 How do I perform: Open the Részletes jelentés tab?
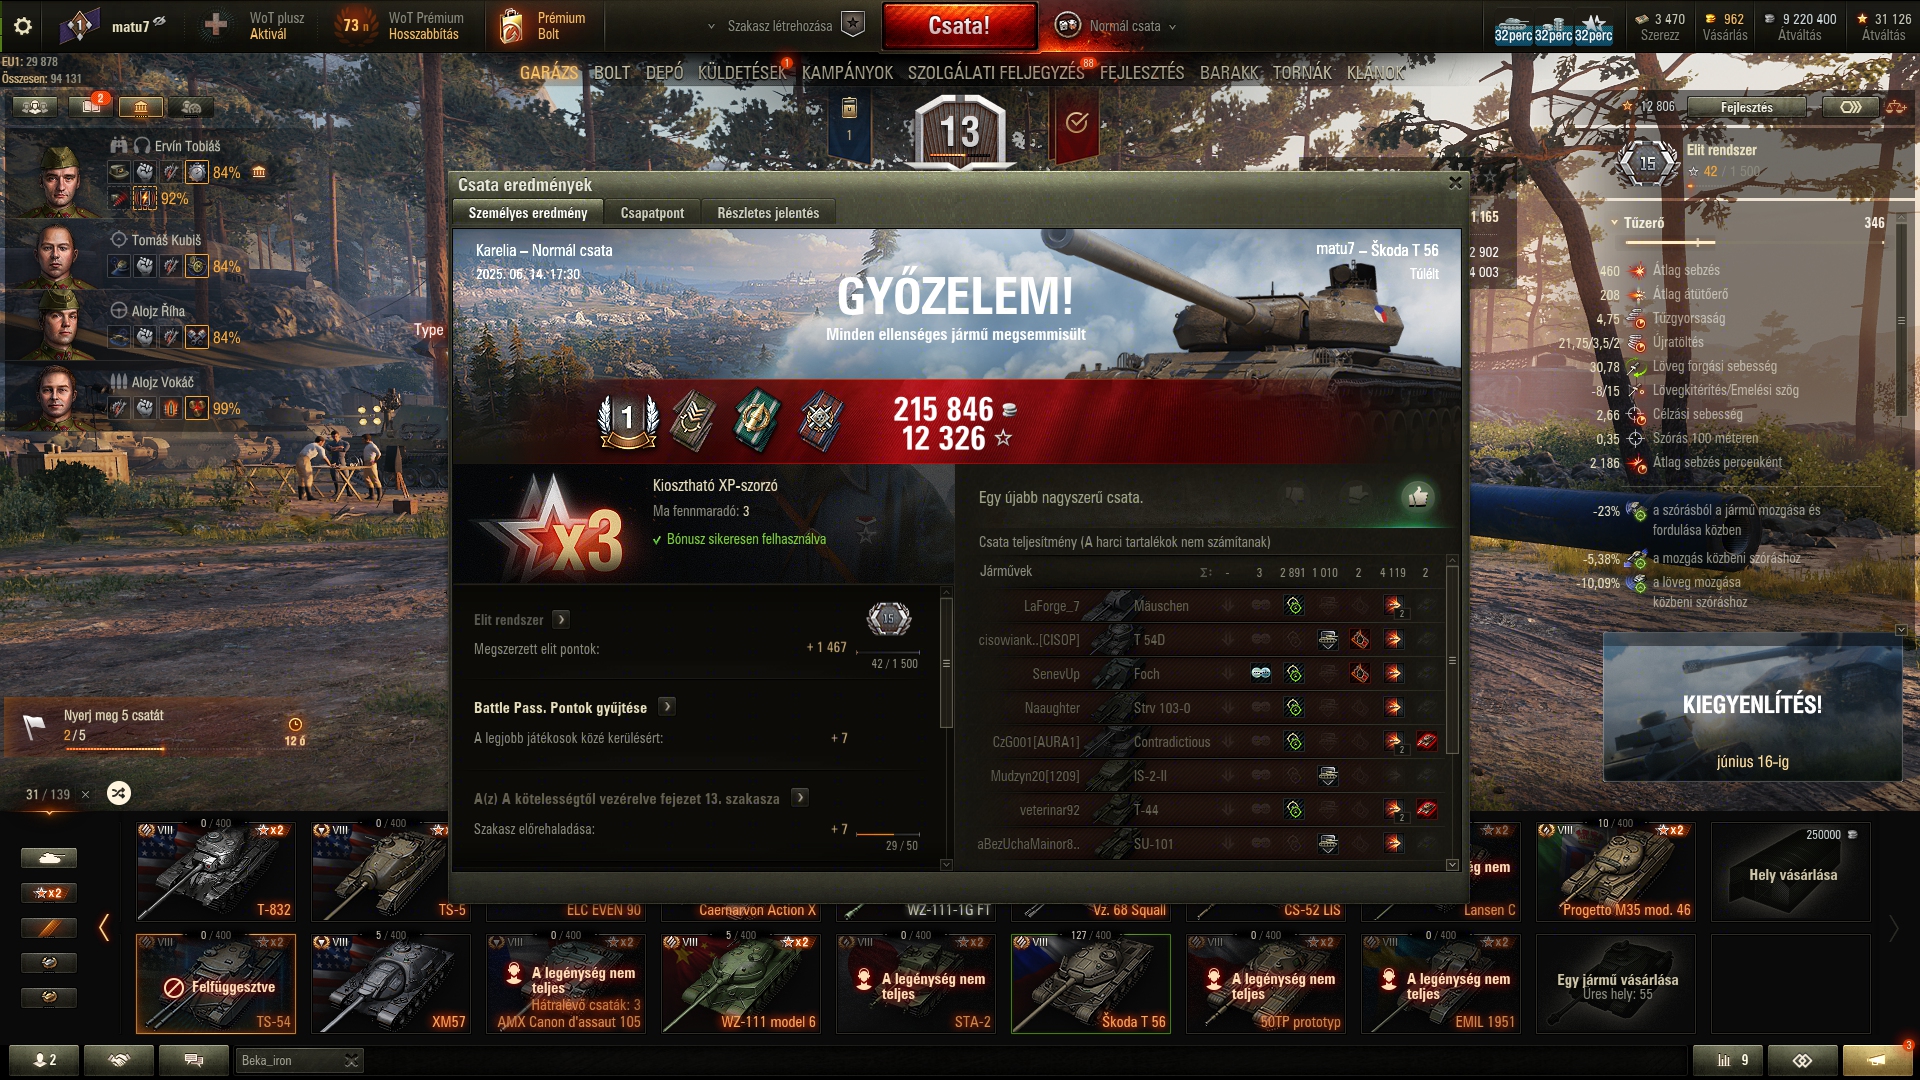[x=768, y=213]
